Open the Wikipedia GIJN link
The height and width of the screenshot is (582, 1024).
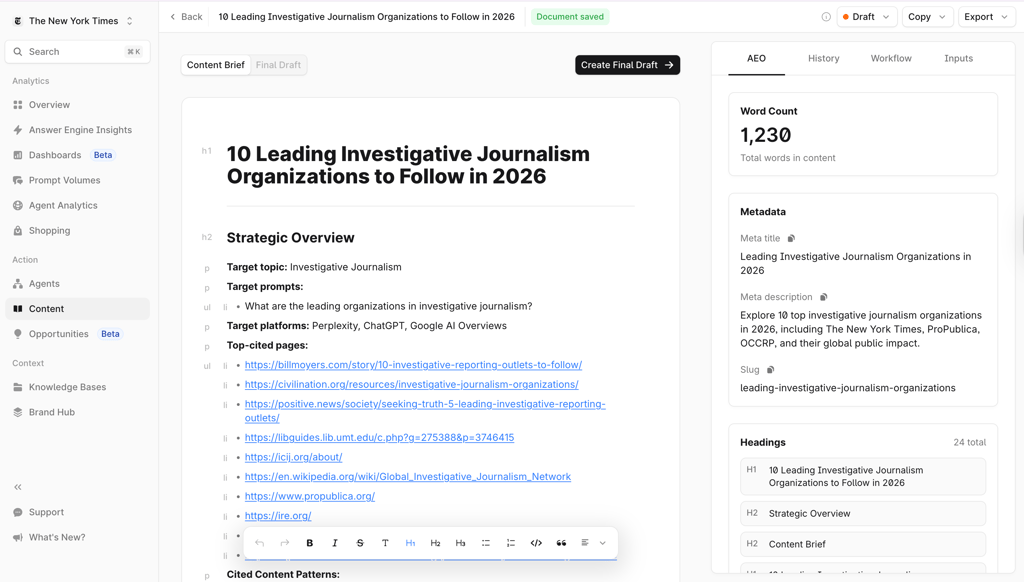[x=408, y=477]
